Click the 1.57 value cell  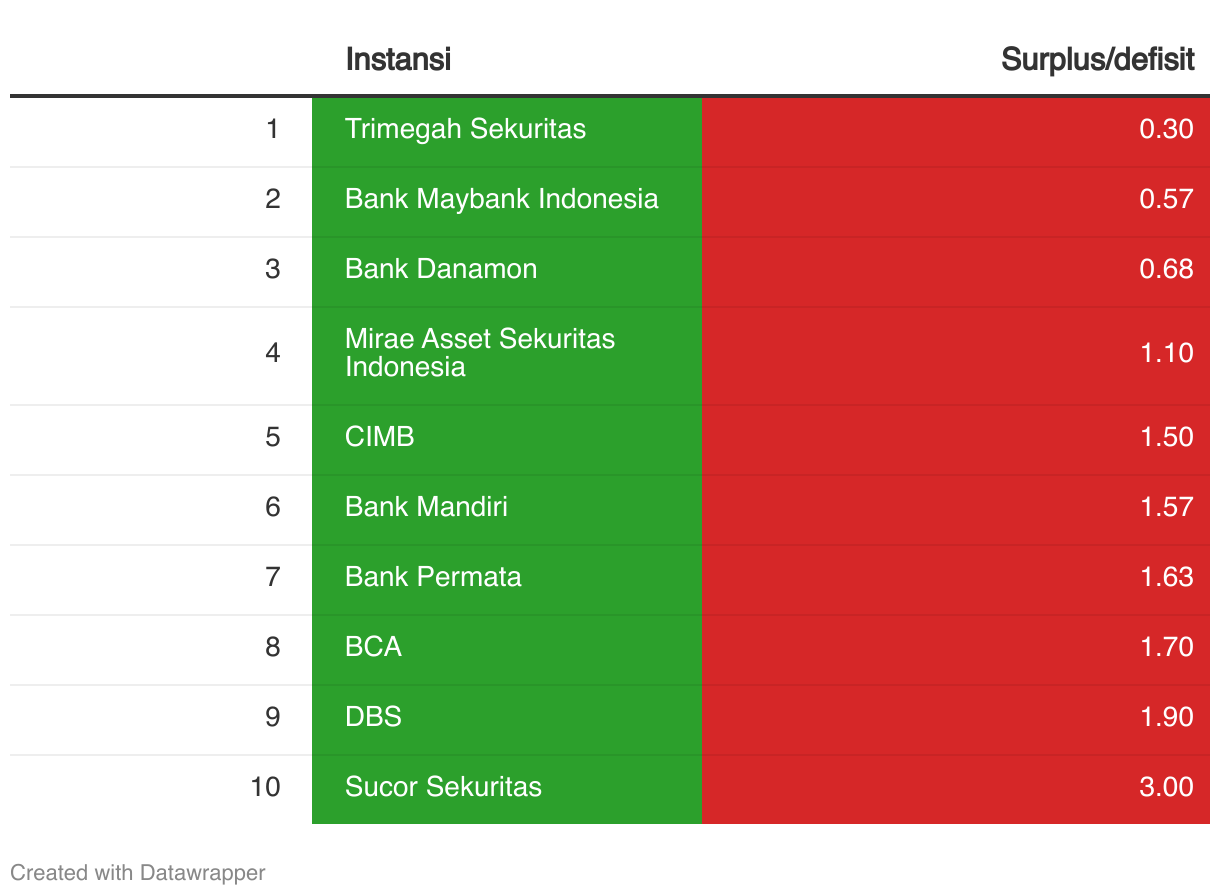tap(956, 508)
